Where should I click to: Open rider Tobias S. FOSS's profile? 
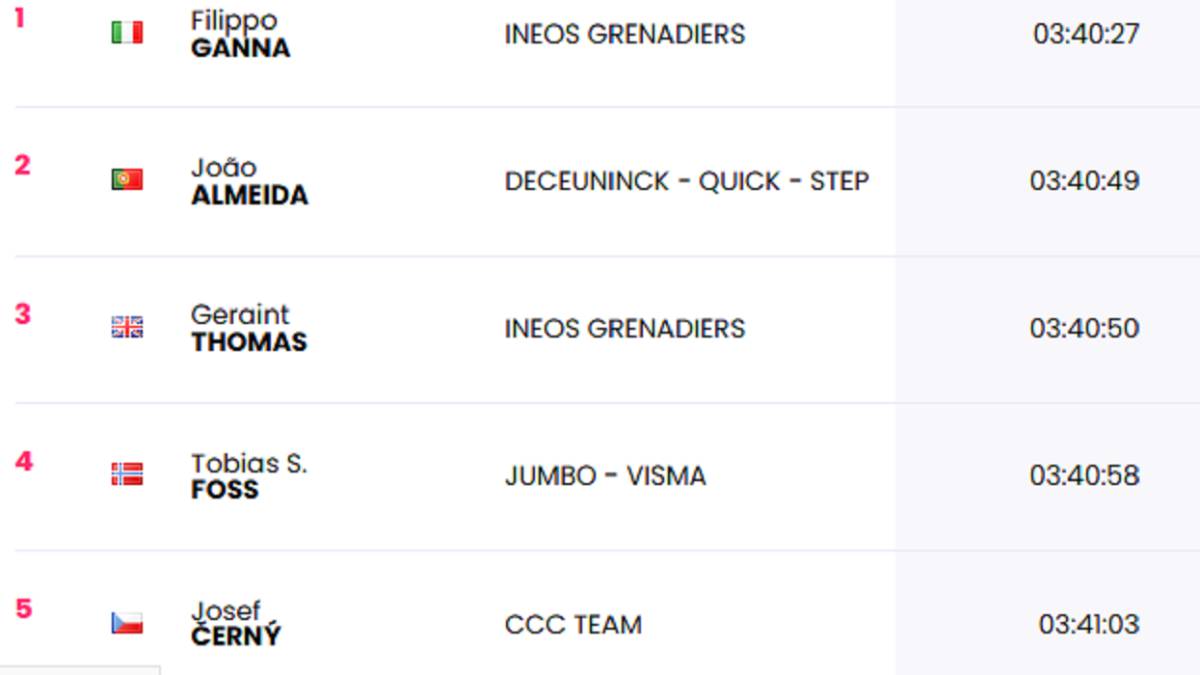click(x=249, y=476)
